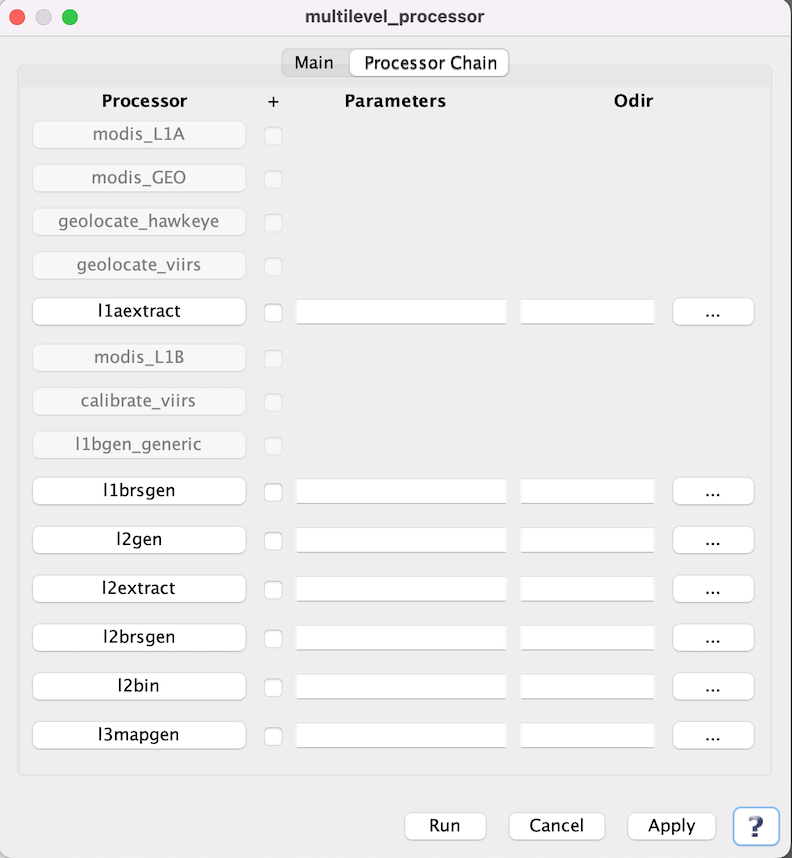Click the help question mark icon
Viewport: 792px width, 858px height.
click(x=756, y=826)
